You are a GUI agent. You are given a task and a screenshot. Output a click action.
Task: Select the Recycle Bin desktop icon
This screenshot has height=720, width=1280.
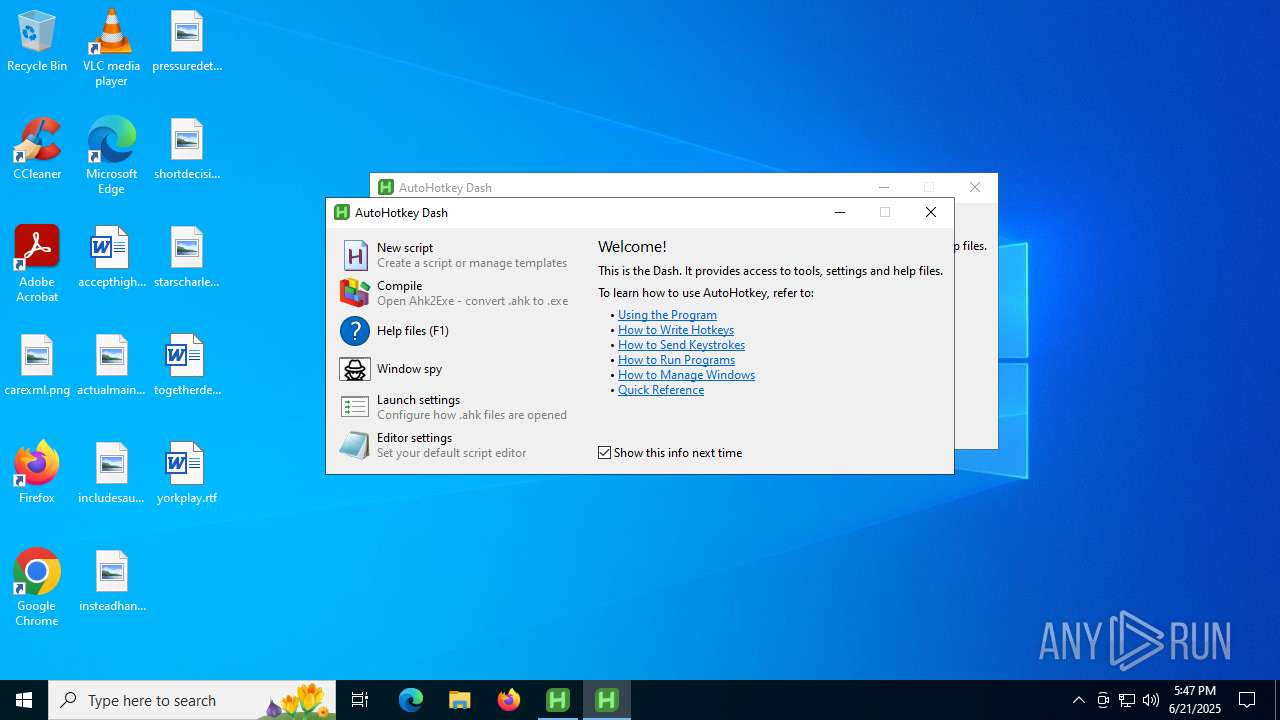click(x=37, y=42)
